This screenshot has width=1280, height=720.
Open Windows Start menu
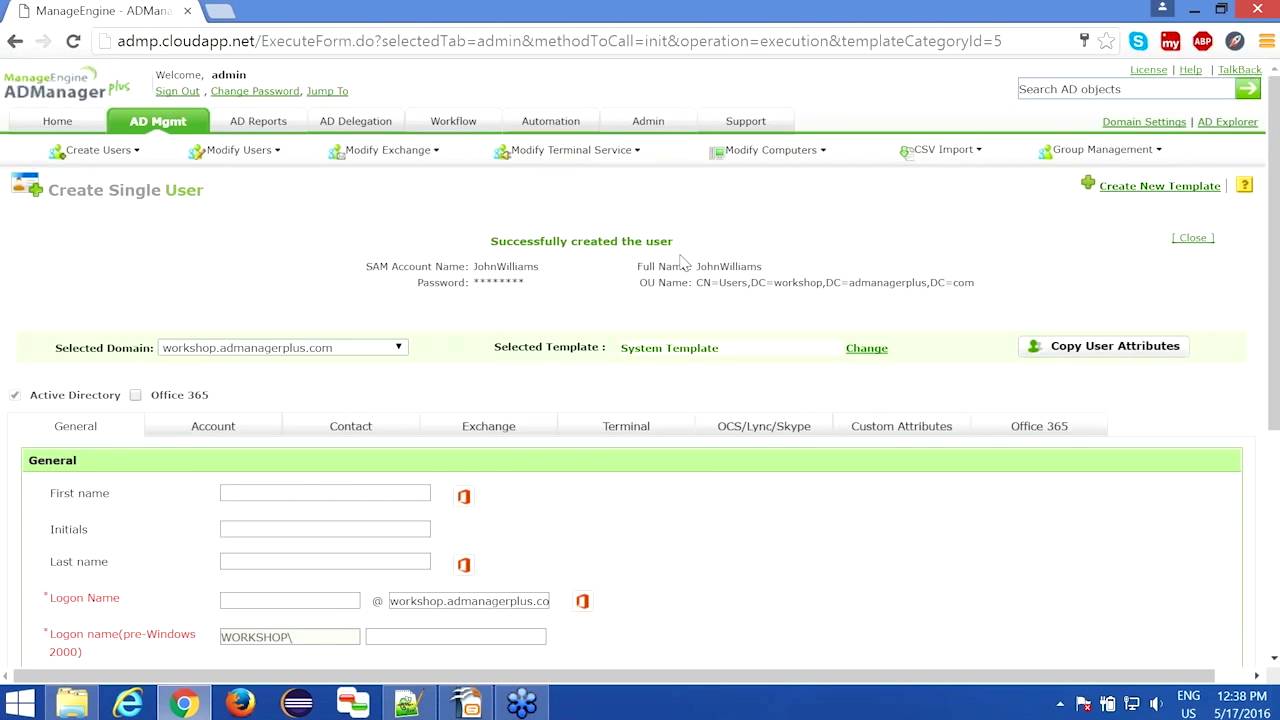click(x=20, y=703)
